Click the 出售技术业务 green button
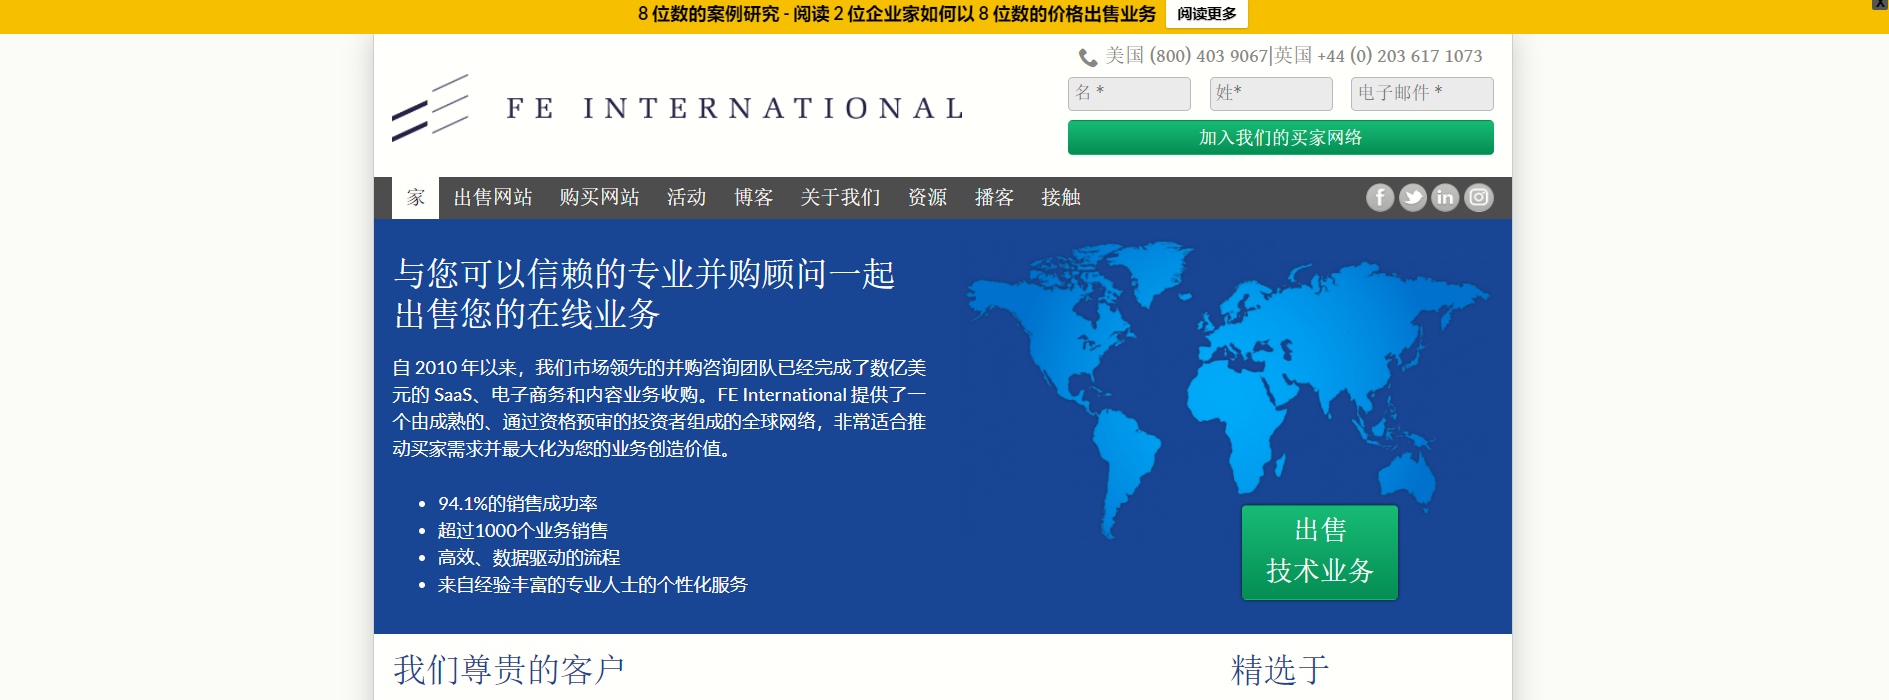 pos(1320,552)
